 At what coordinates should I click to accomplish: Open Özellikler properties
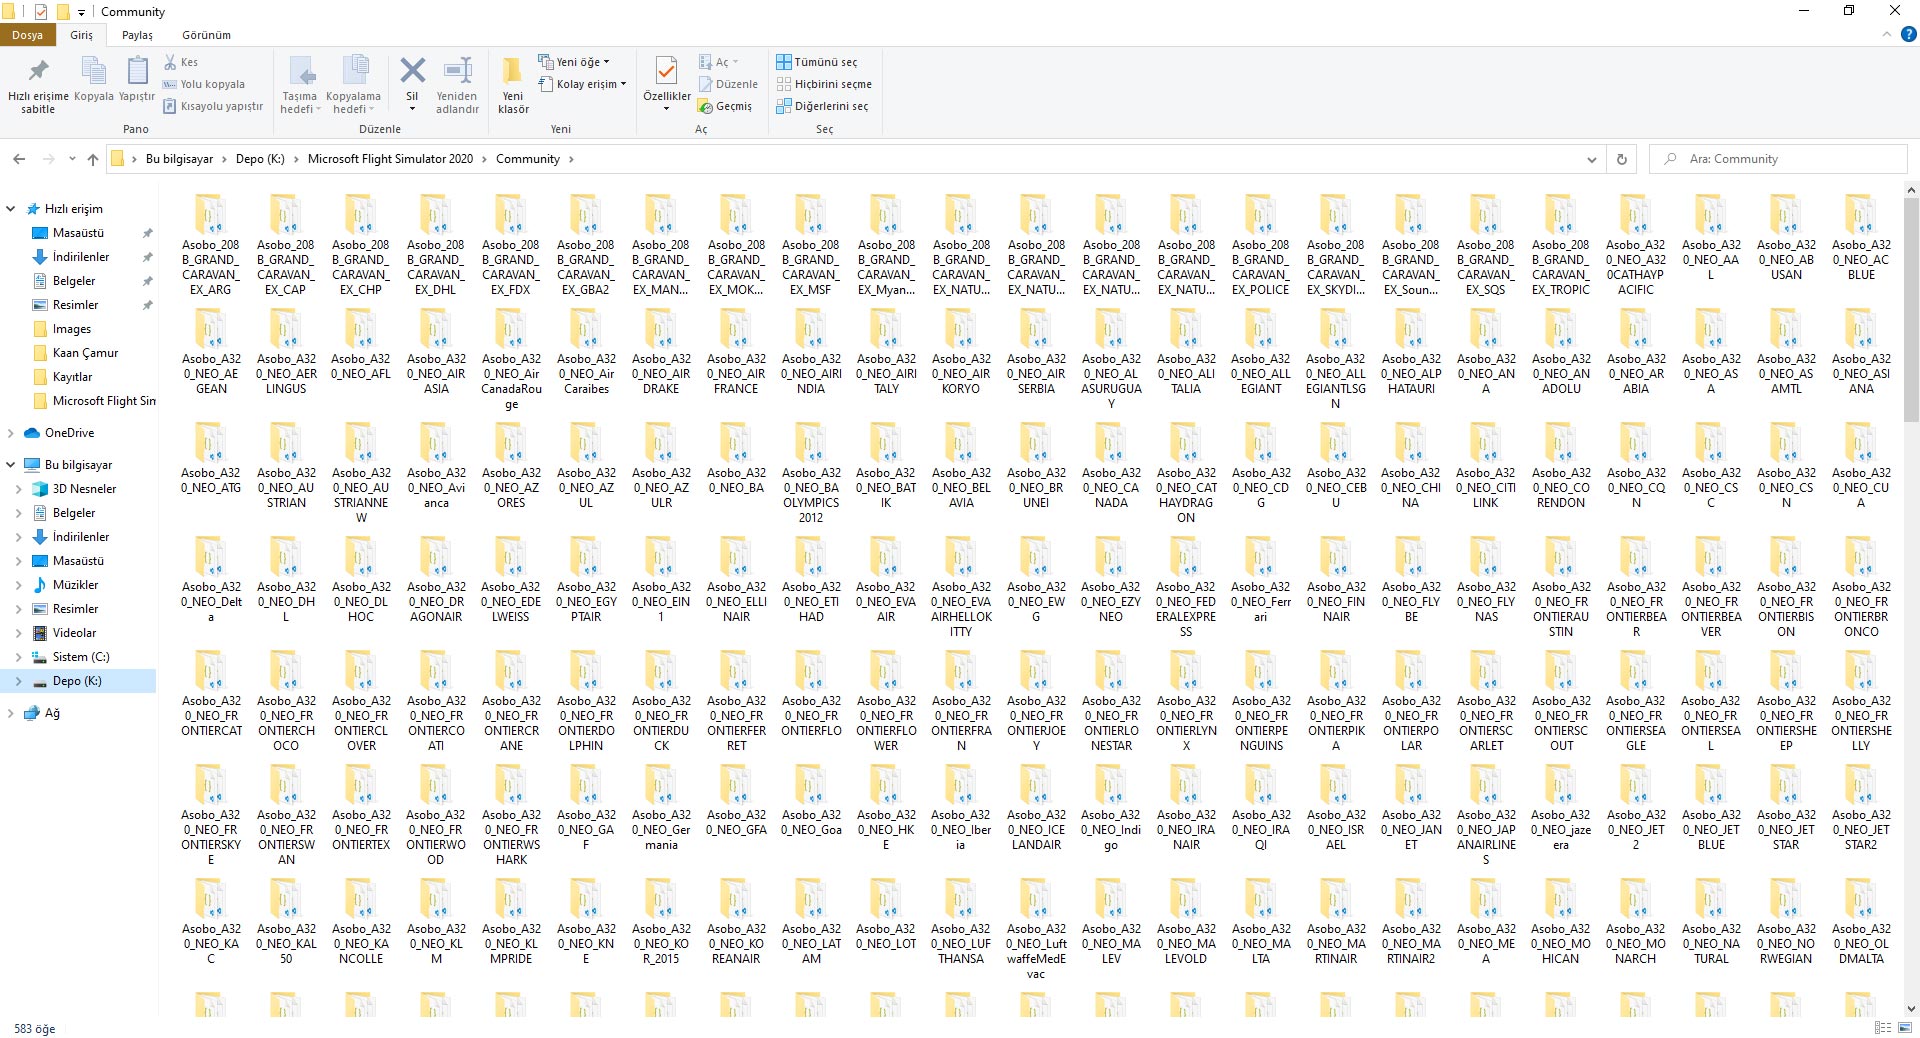point(667,82)
